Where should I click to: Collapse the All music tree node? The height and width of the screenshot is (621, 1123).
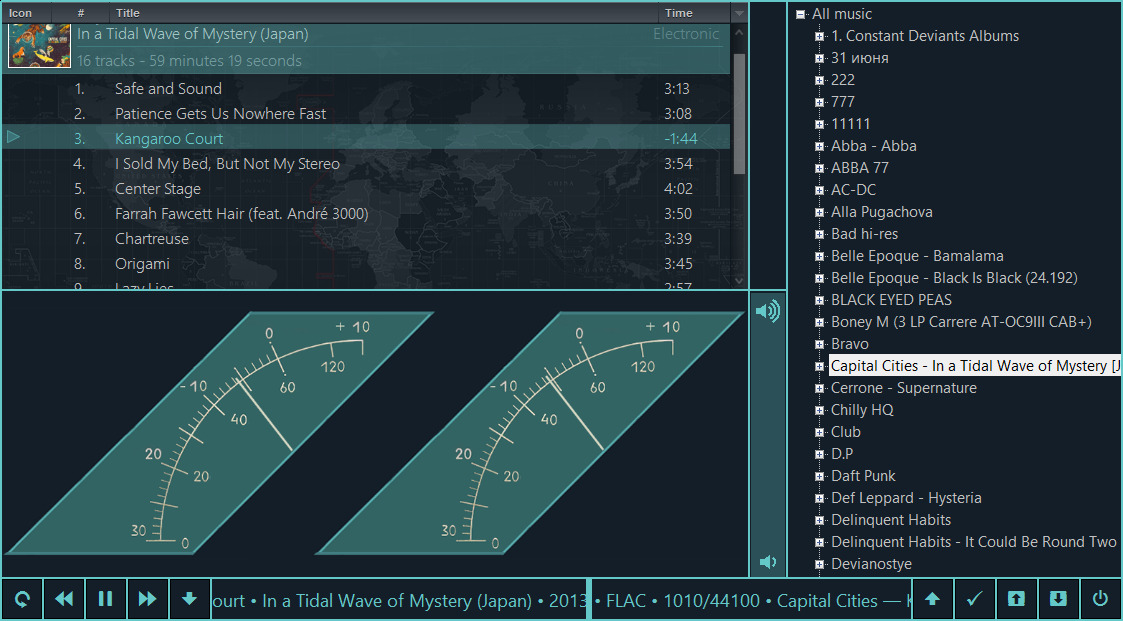pyautogui.click(x=800, y=14)
